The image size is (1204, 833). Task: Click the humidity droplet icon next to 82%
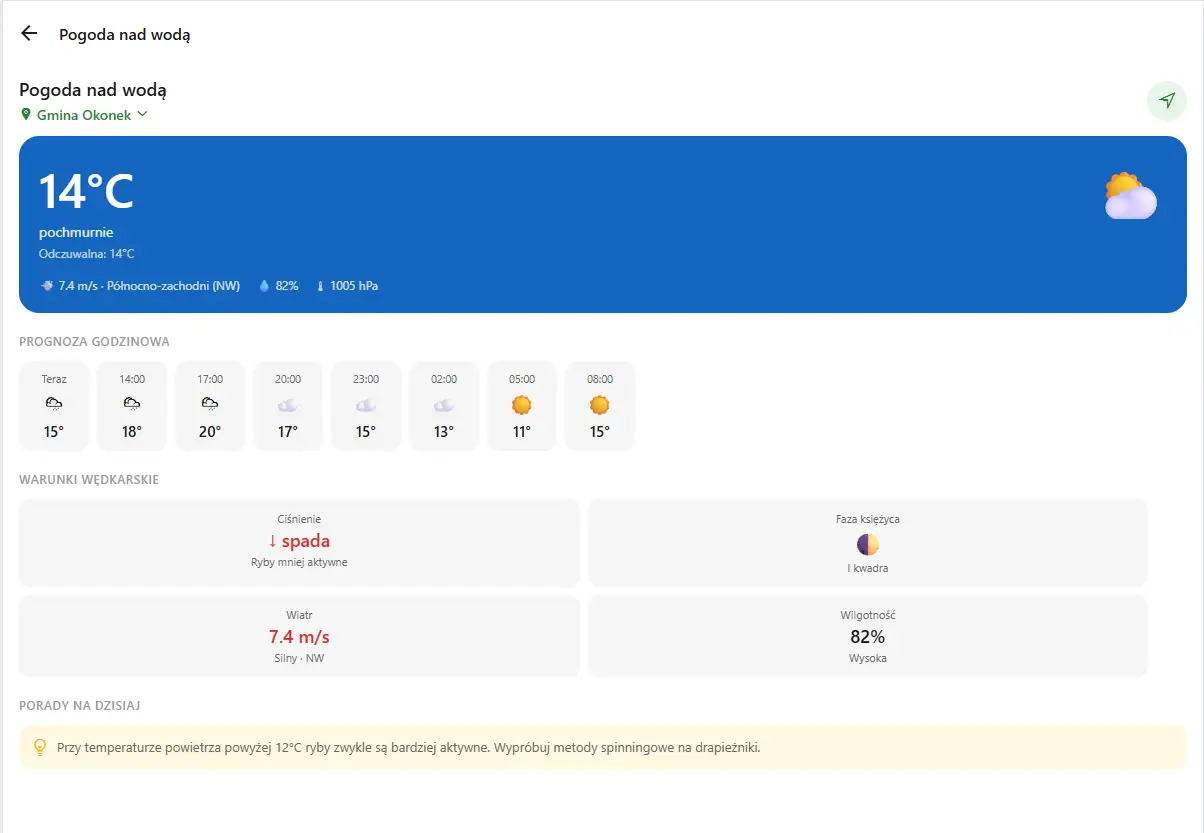click(x=265, y=286)
